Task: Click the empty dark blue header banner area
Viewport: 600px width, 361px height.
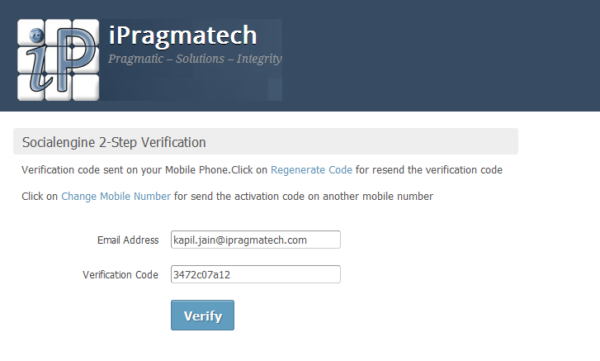Action: [440, 56]
